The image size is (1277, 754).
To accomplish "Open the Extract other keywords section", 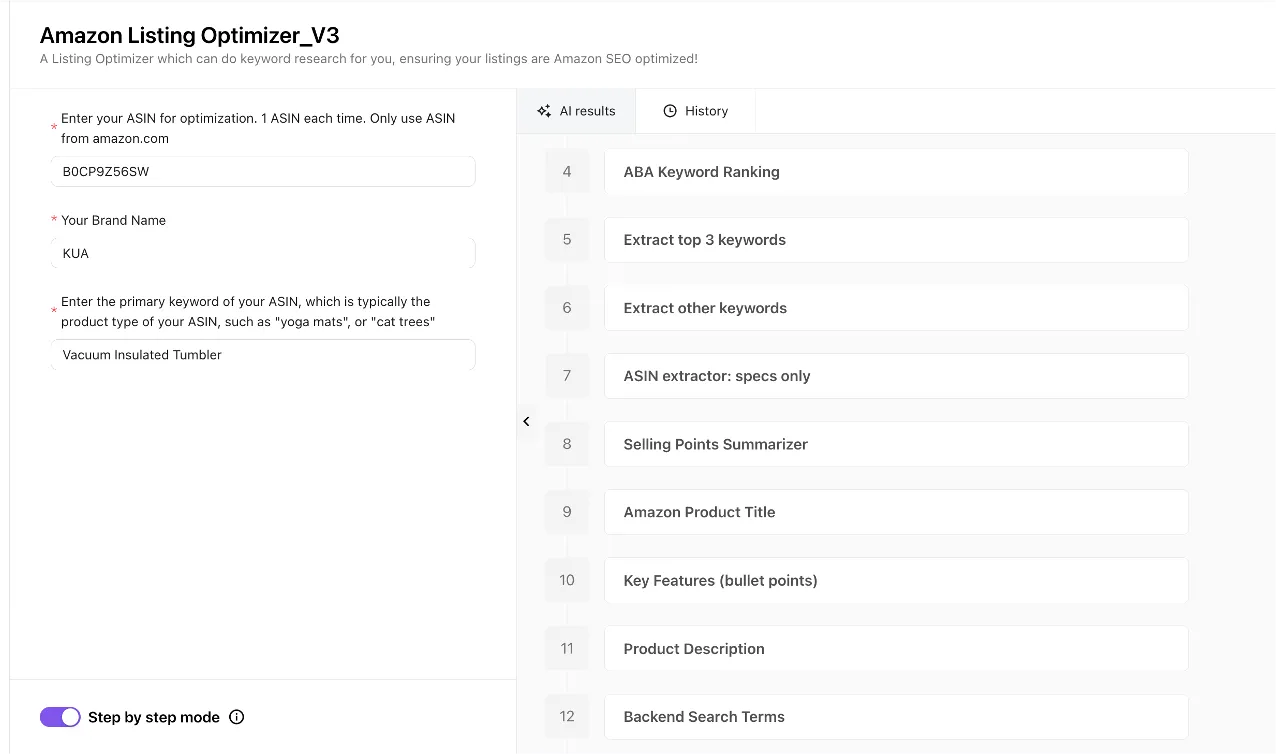I will point(895,308).
